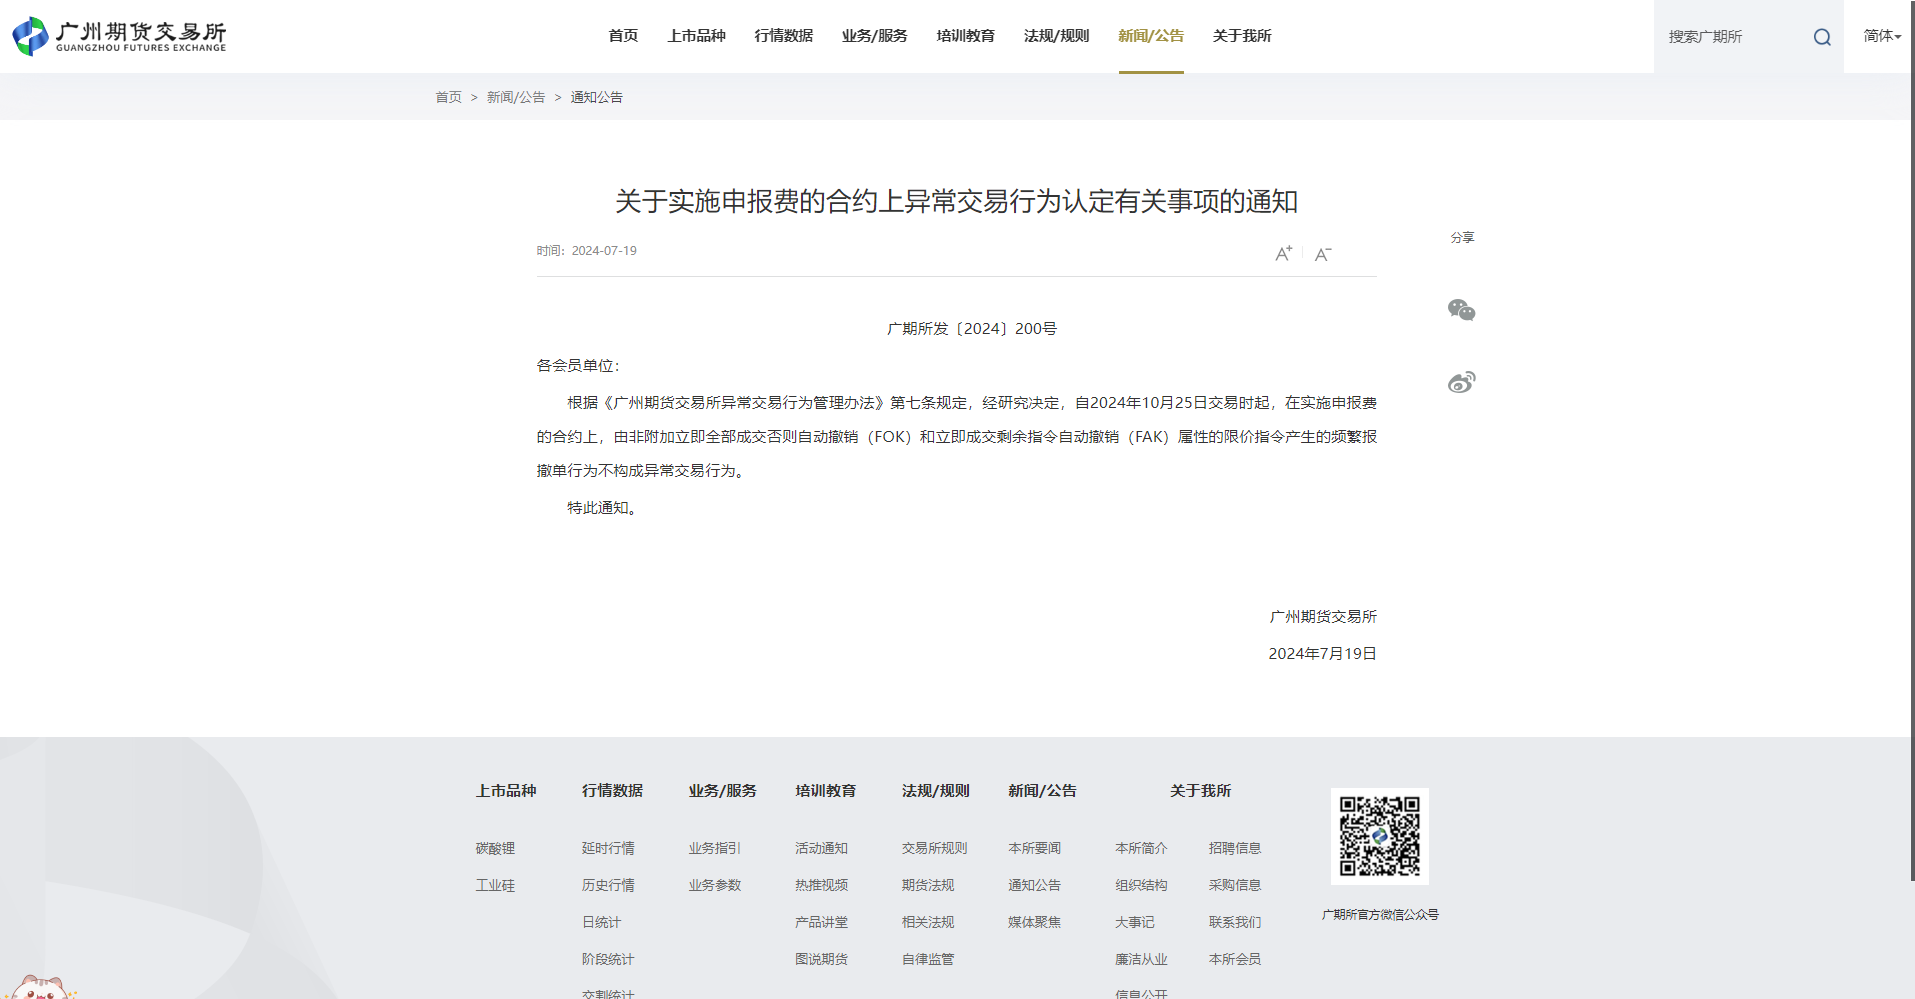The width and height of the screenshot is (1915, 999).
Task: Click footer heading 新闻/公告
Action: [1042, 791]
